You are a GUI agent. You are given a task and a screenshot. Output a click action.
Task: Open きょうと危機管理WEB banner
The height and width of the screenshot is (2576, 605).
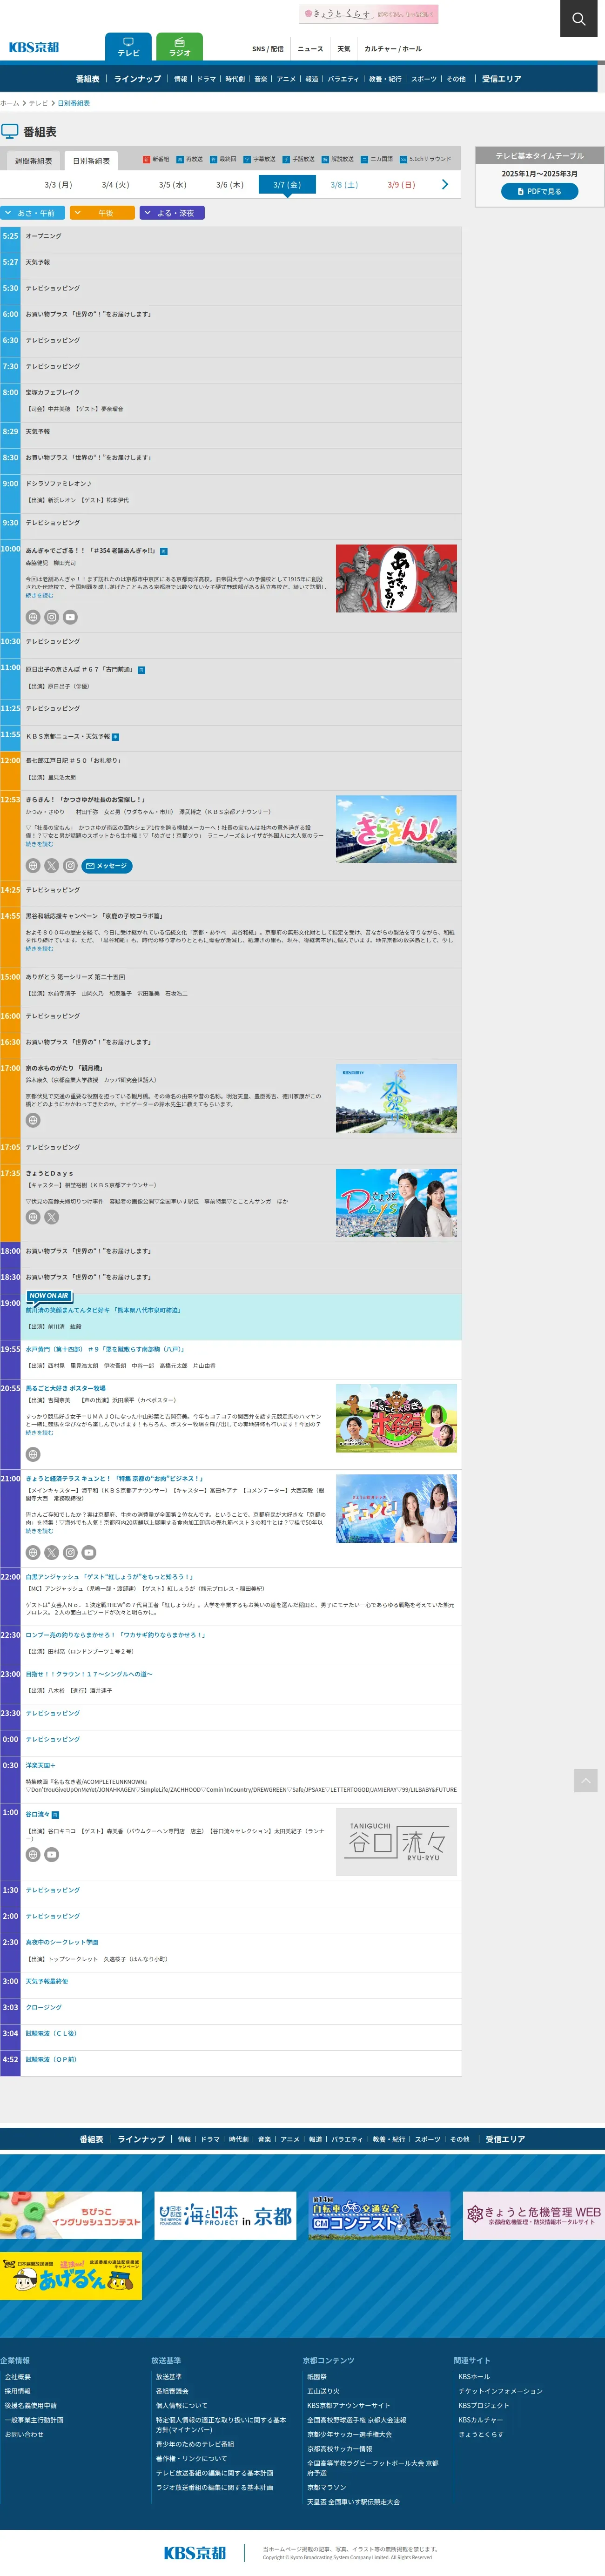click(x=534, y=2215)
